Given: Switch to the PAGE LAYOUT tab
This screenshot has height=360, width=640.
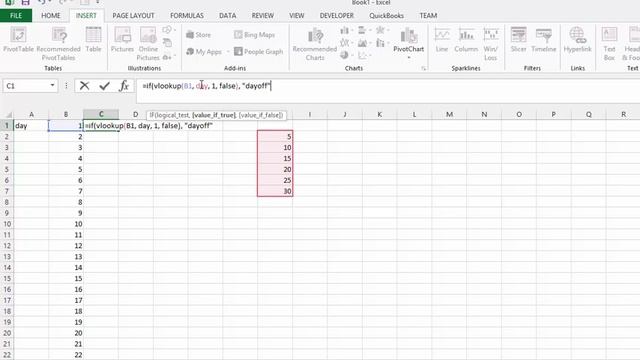Looking at the screenshot, I should coord(133,16).
